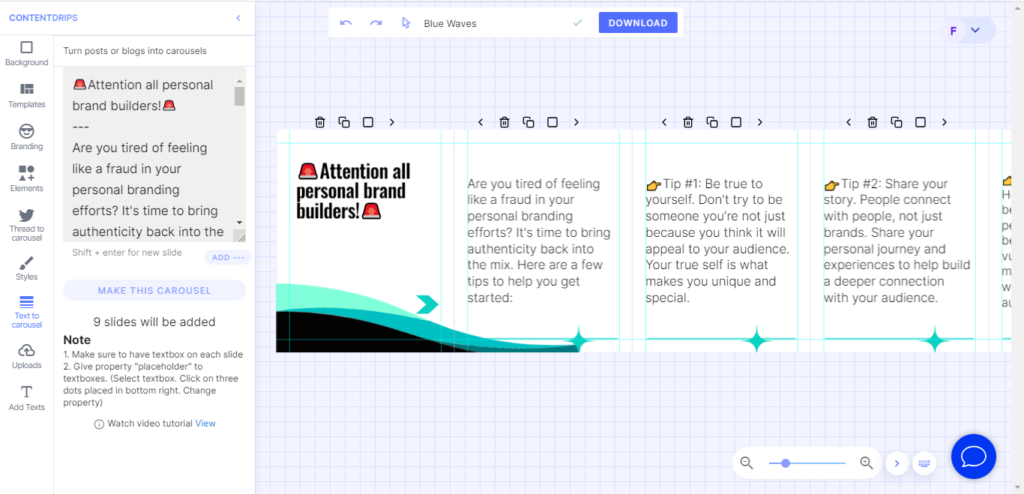Viewport: 1024px width, 494px height.
Task: Toggle the square checkbox above second slide
Action: (552, 122)
